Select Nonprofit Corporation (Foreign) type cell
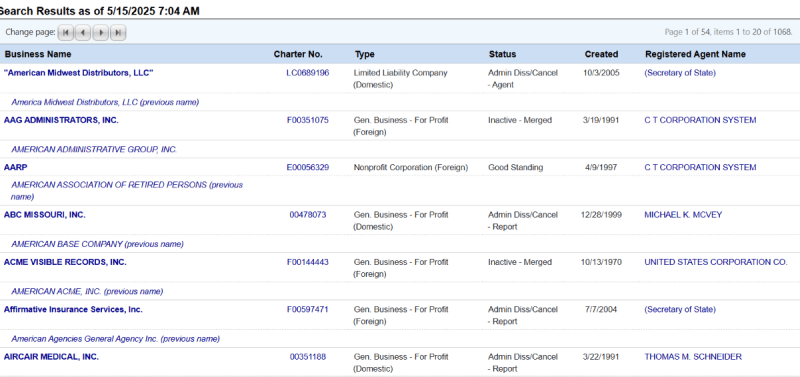Screen dimensions: 800x377 point(411,167)
